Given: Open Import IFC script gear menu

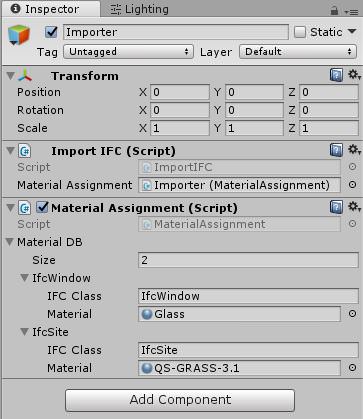Looking at the screenshot, I should click(354, 150).
